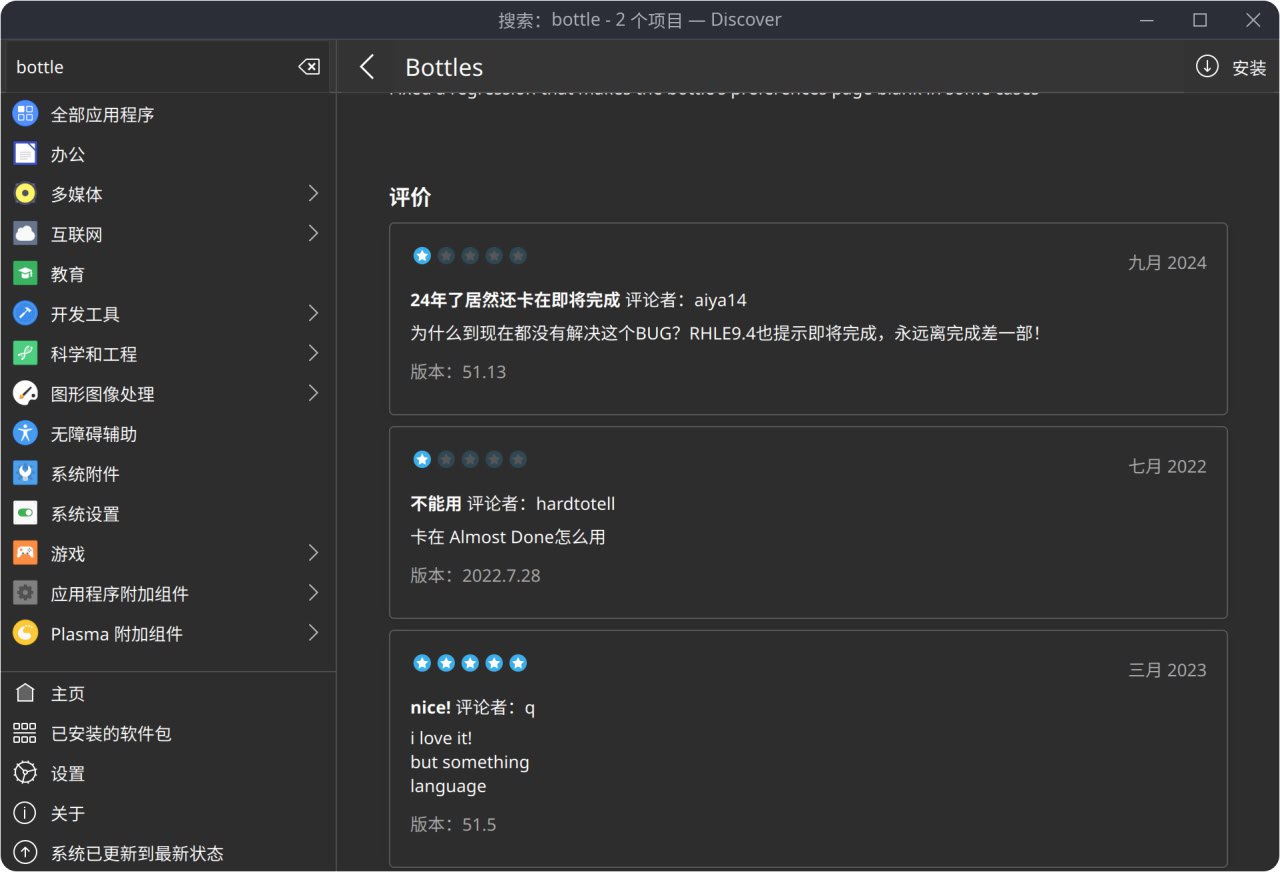
Task: Click the 无障碍辅助 accessibility icon
Action: click(x=25, y=434)
